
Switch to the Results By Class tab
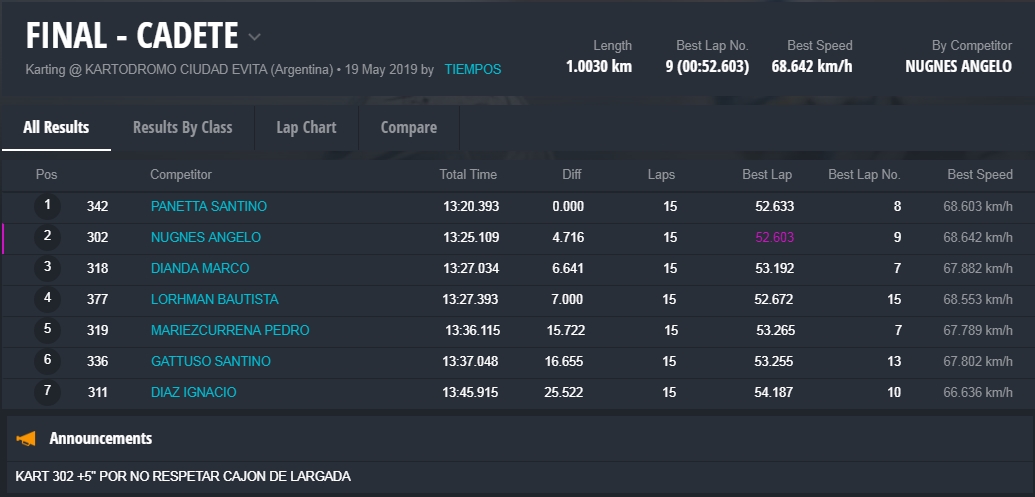(x=182, y=128)
